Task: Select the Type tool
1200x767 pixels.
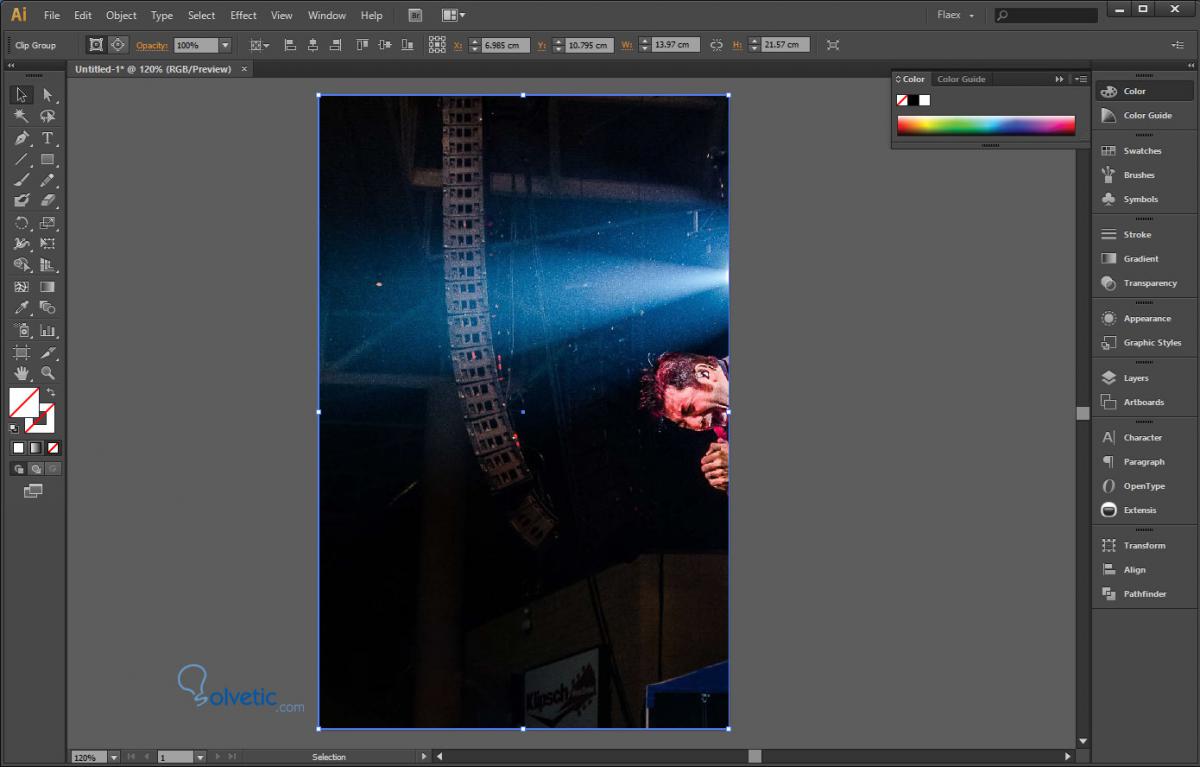Action: click(47, 138)
